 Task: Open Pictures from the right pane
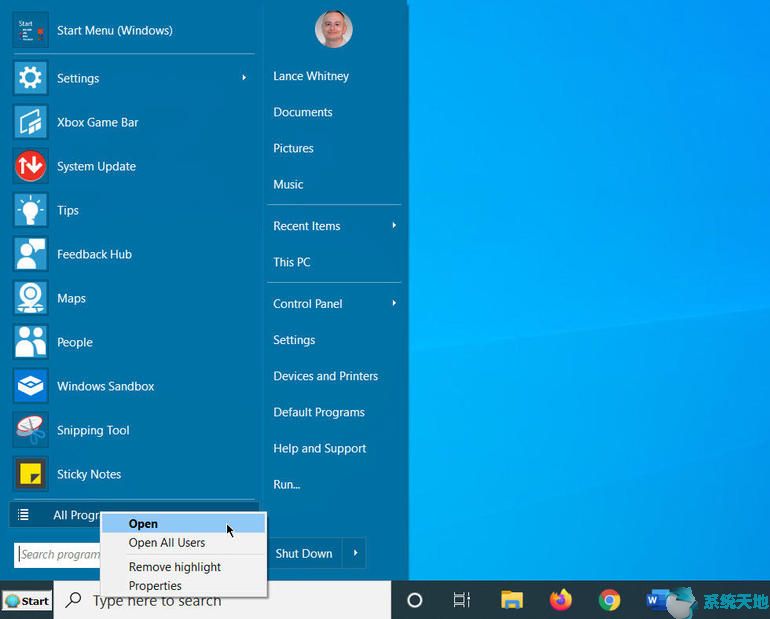click(293, 148)
